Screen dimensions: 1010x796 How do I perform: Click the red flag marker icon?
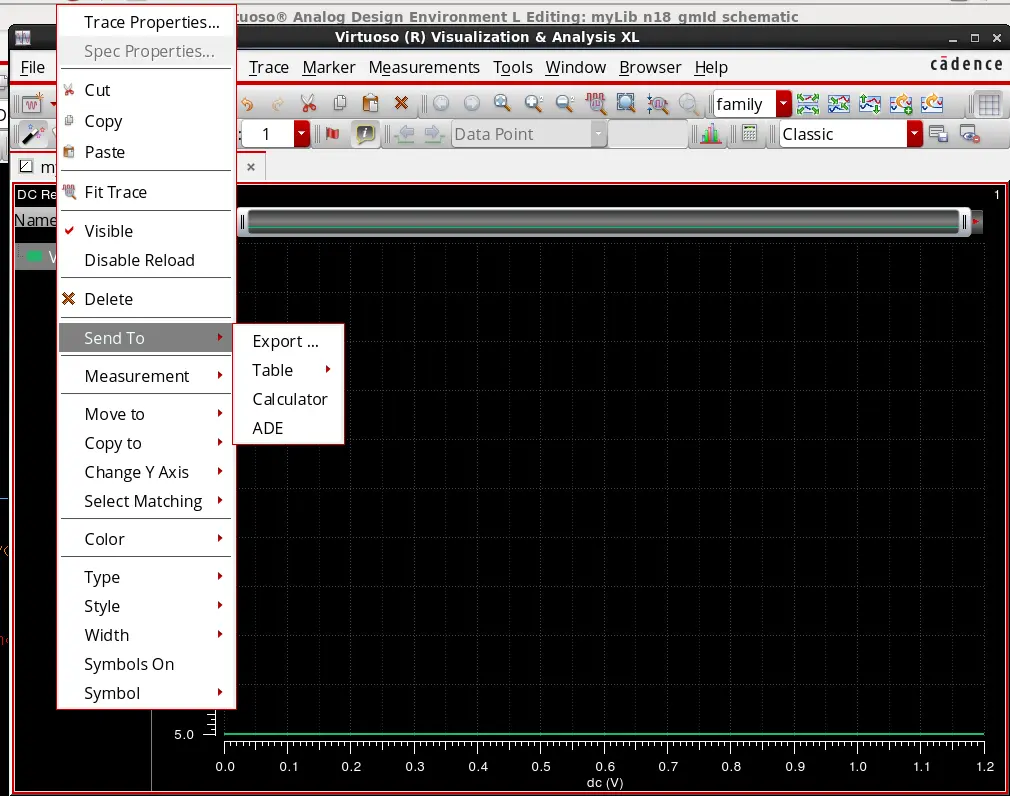332,134
